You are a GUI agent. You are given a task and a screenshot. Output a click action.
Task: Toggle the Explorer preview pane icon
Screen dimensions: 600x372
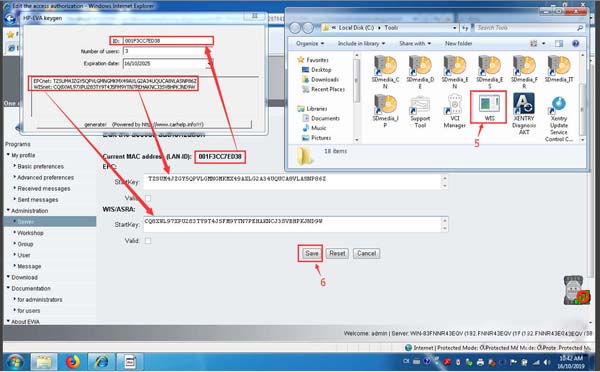(x=559, y=44)
